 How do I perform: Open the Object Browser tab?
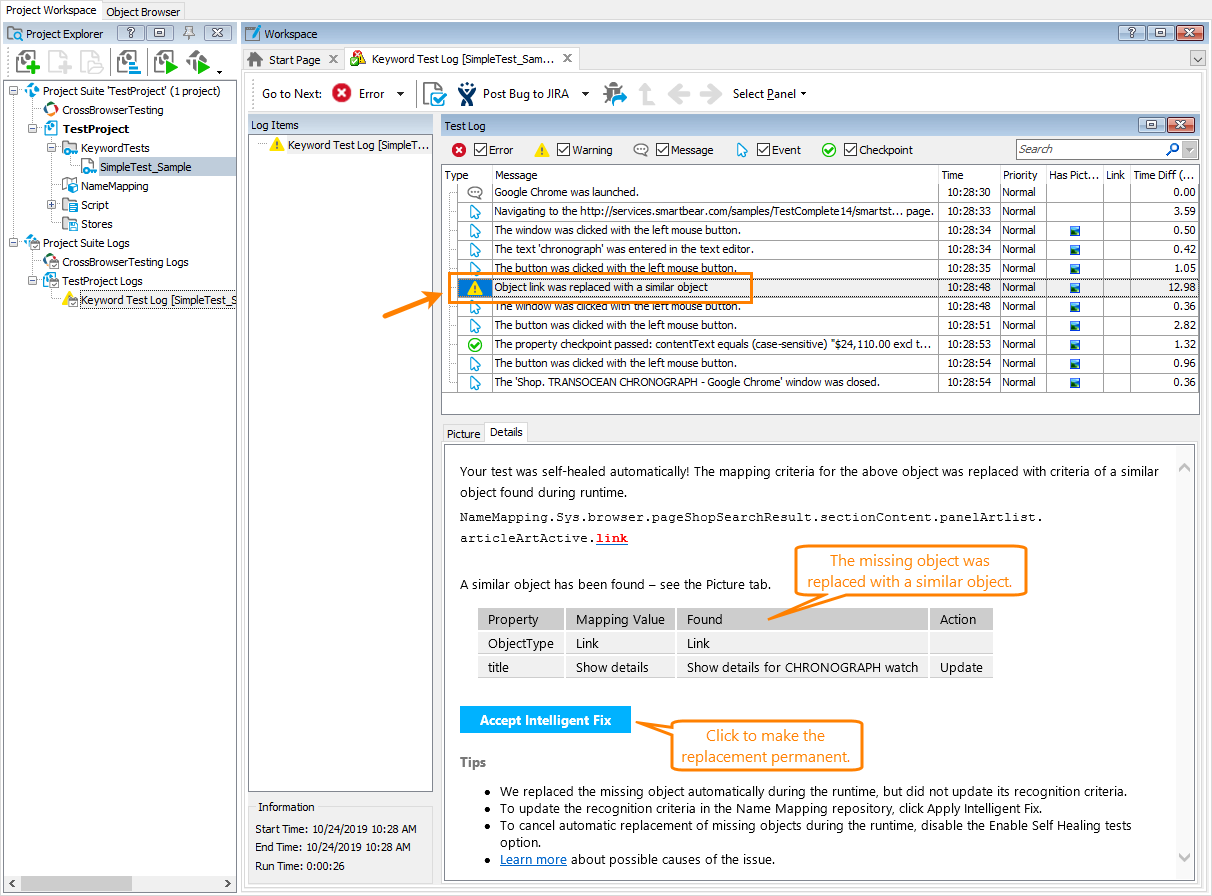pos(142,11)
